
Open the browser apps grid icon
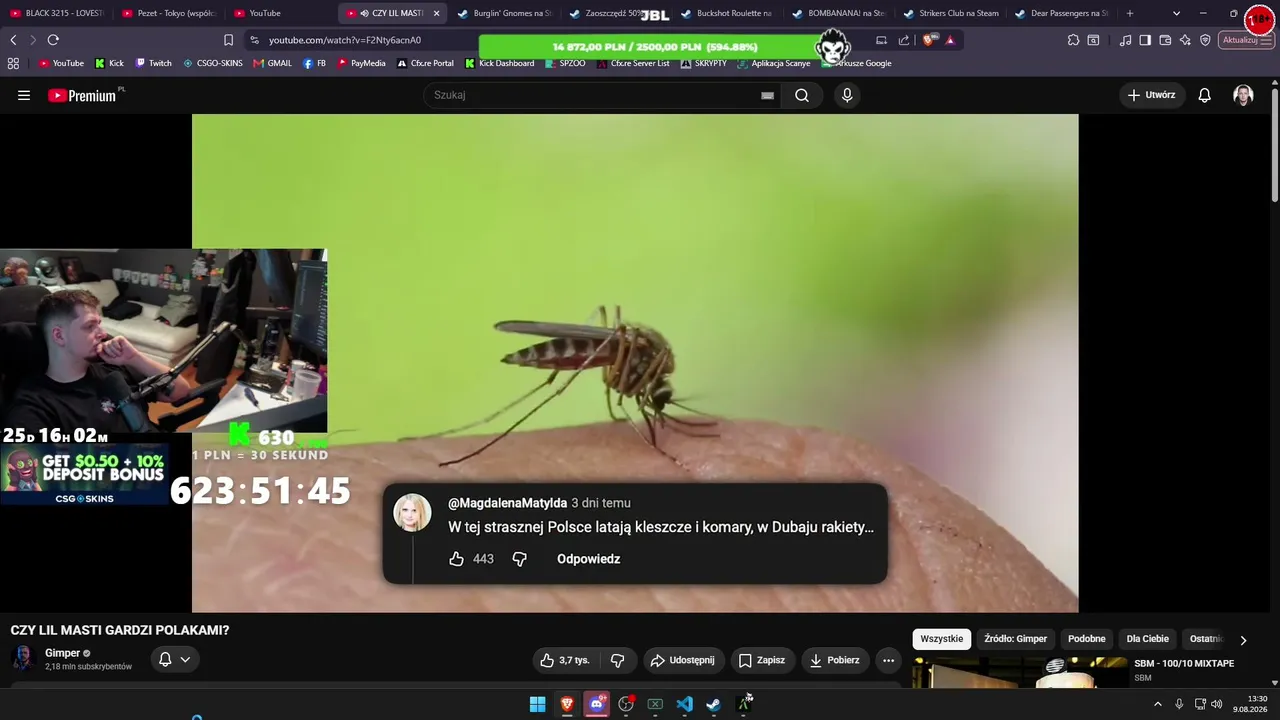coord(13,63)
